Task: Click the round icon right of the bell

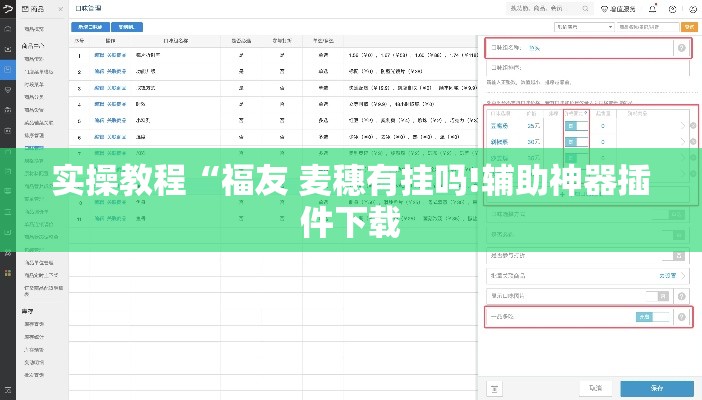Action: [672, 9]
